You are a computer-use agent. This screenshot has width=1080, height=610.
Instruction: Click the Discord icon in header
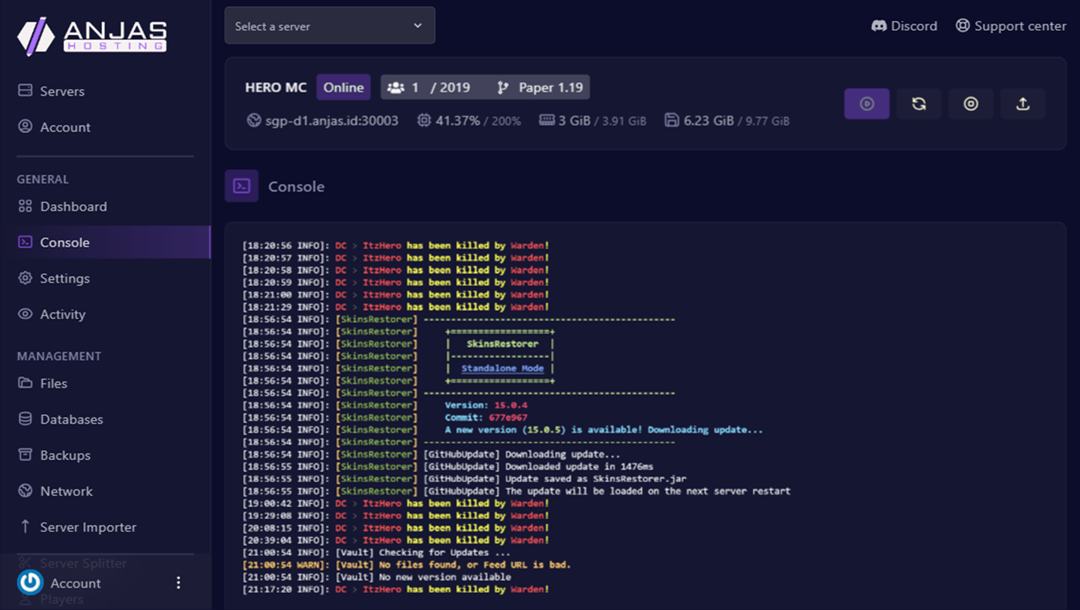pos(879,26)
